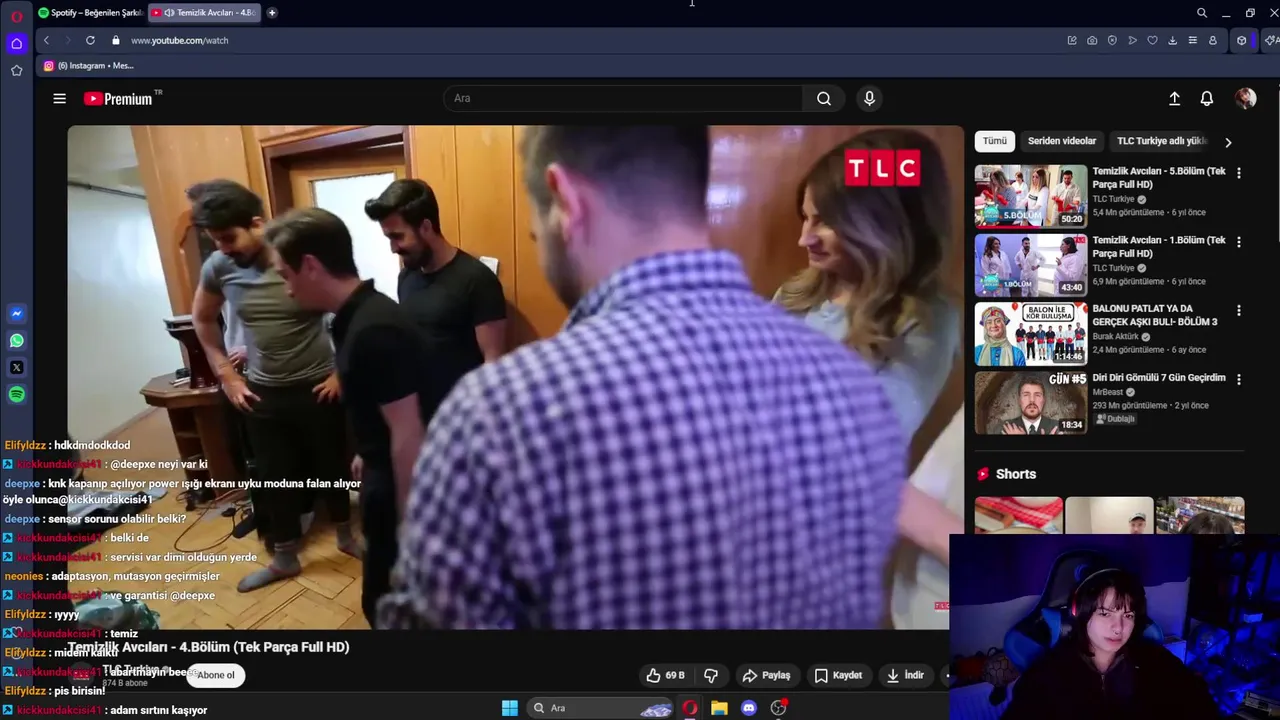Open the Opera player toolbar icon
1280x720 pixels.
(x=1132, y=40)
